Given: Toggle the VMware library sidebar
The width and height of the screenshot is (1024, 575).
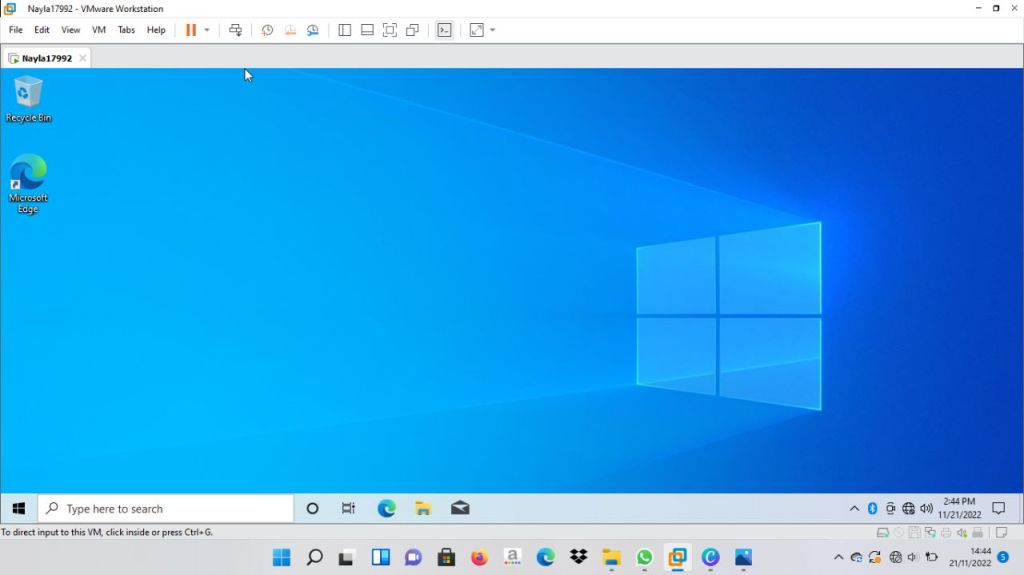Looking at the screenshot, I should click(345, 30).
